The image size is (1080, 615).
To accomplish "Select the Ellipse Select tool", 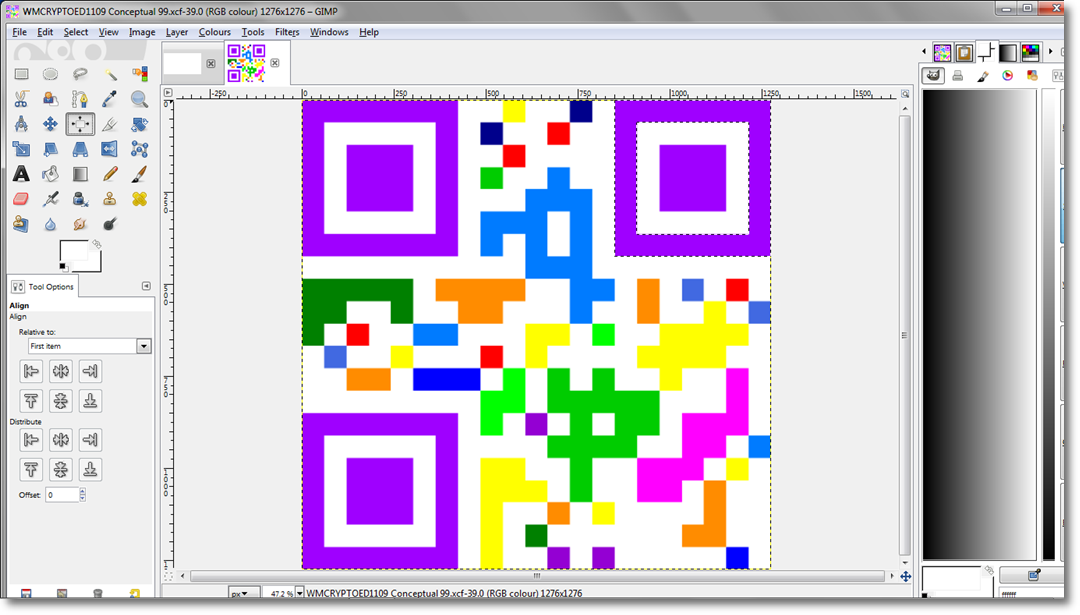I will tap(50, 74).
